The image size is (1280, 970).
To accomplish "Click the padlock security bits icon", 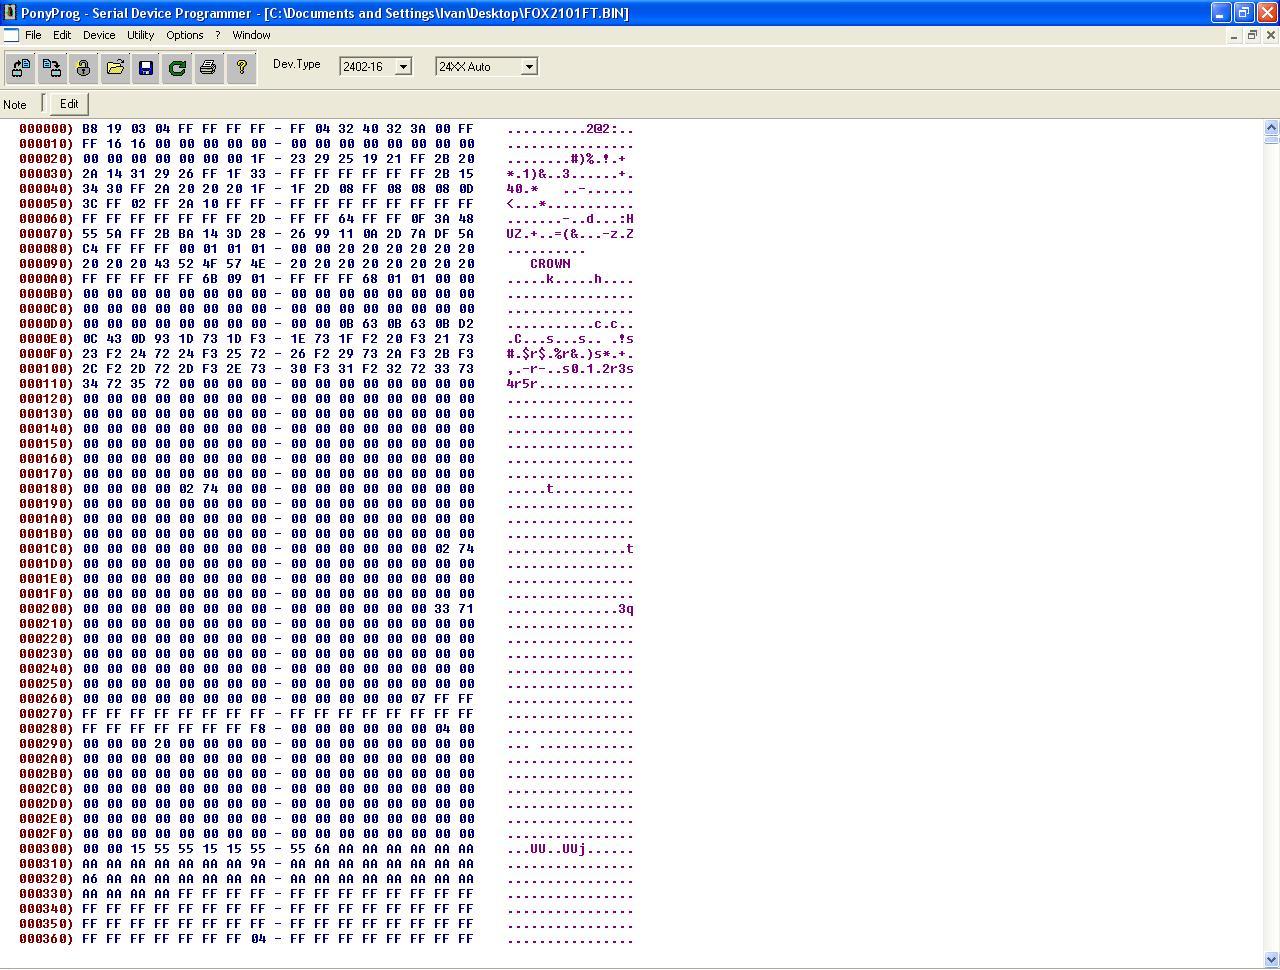I will tap(83, 68).
